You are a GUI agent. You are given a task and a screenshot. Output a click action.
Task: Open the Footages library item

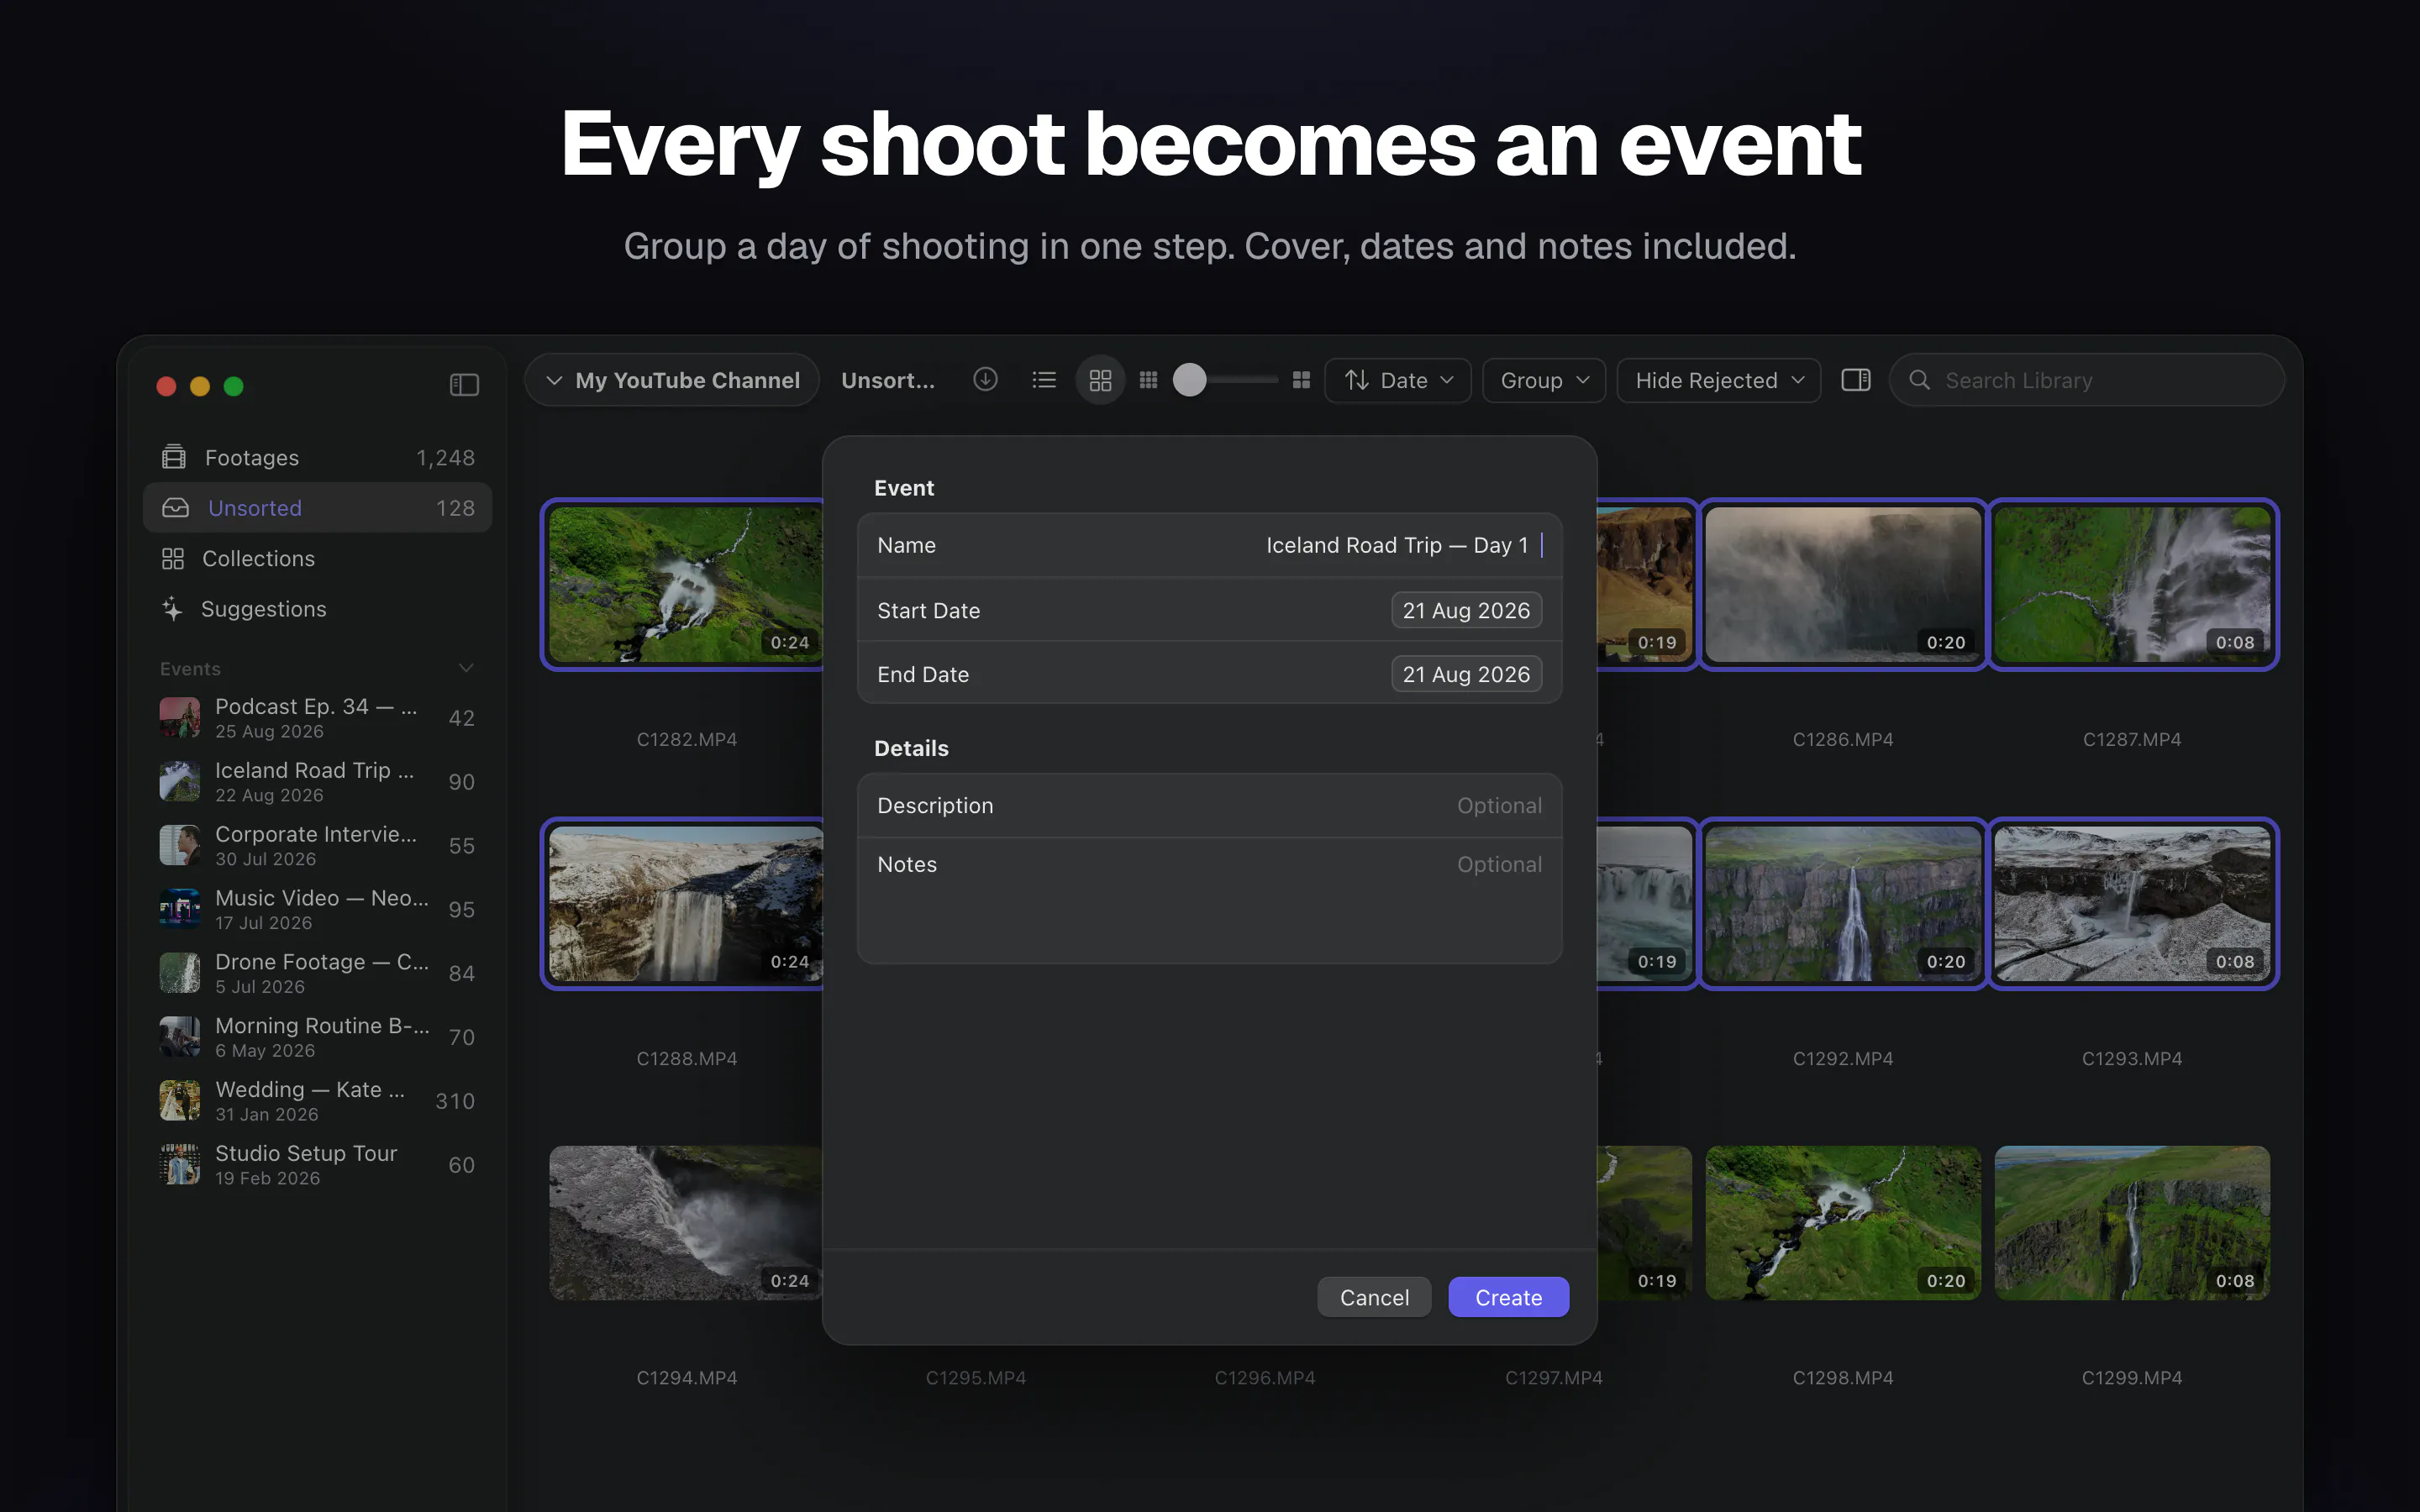coord(317,457)
